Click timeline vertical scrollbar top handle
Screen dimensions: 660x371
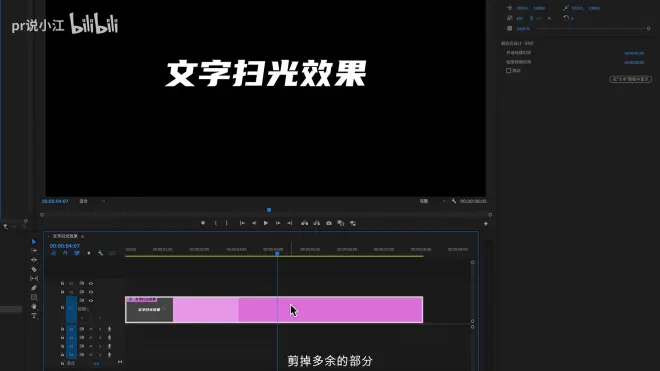tap(472, 262)
